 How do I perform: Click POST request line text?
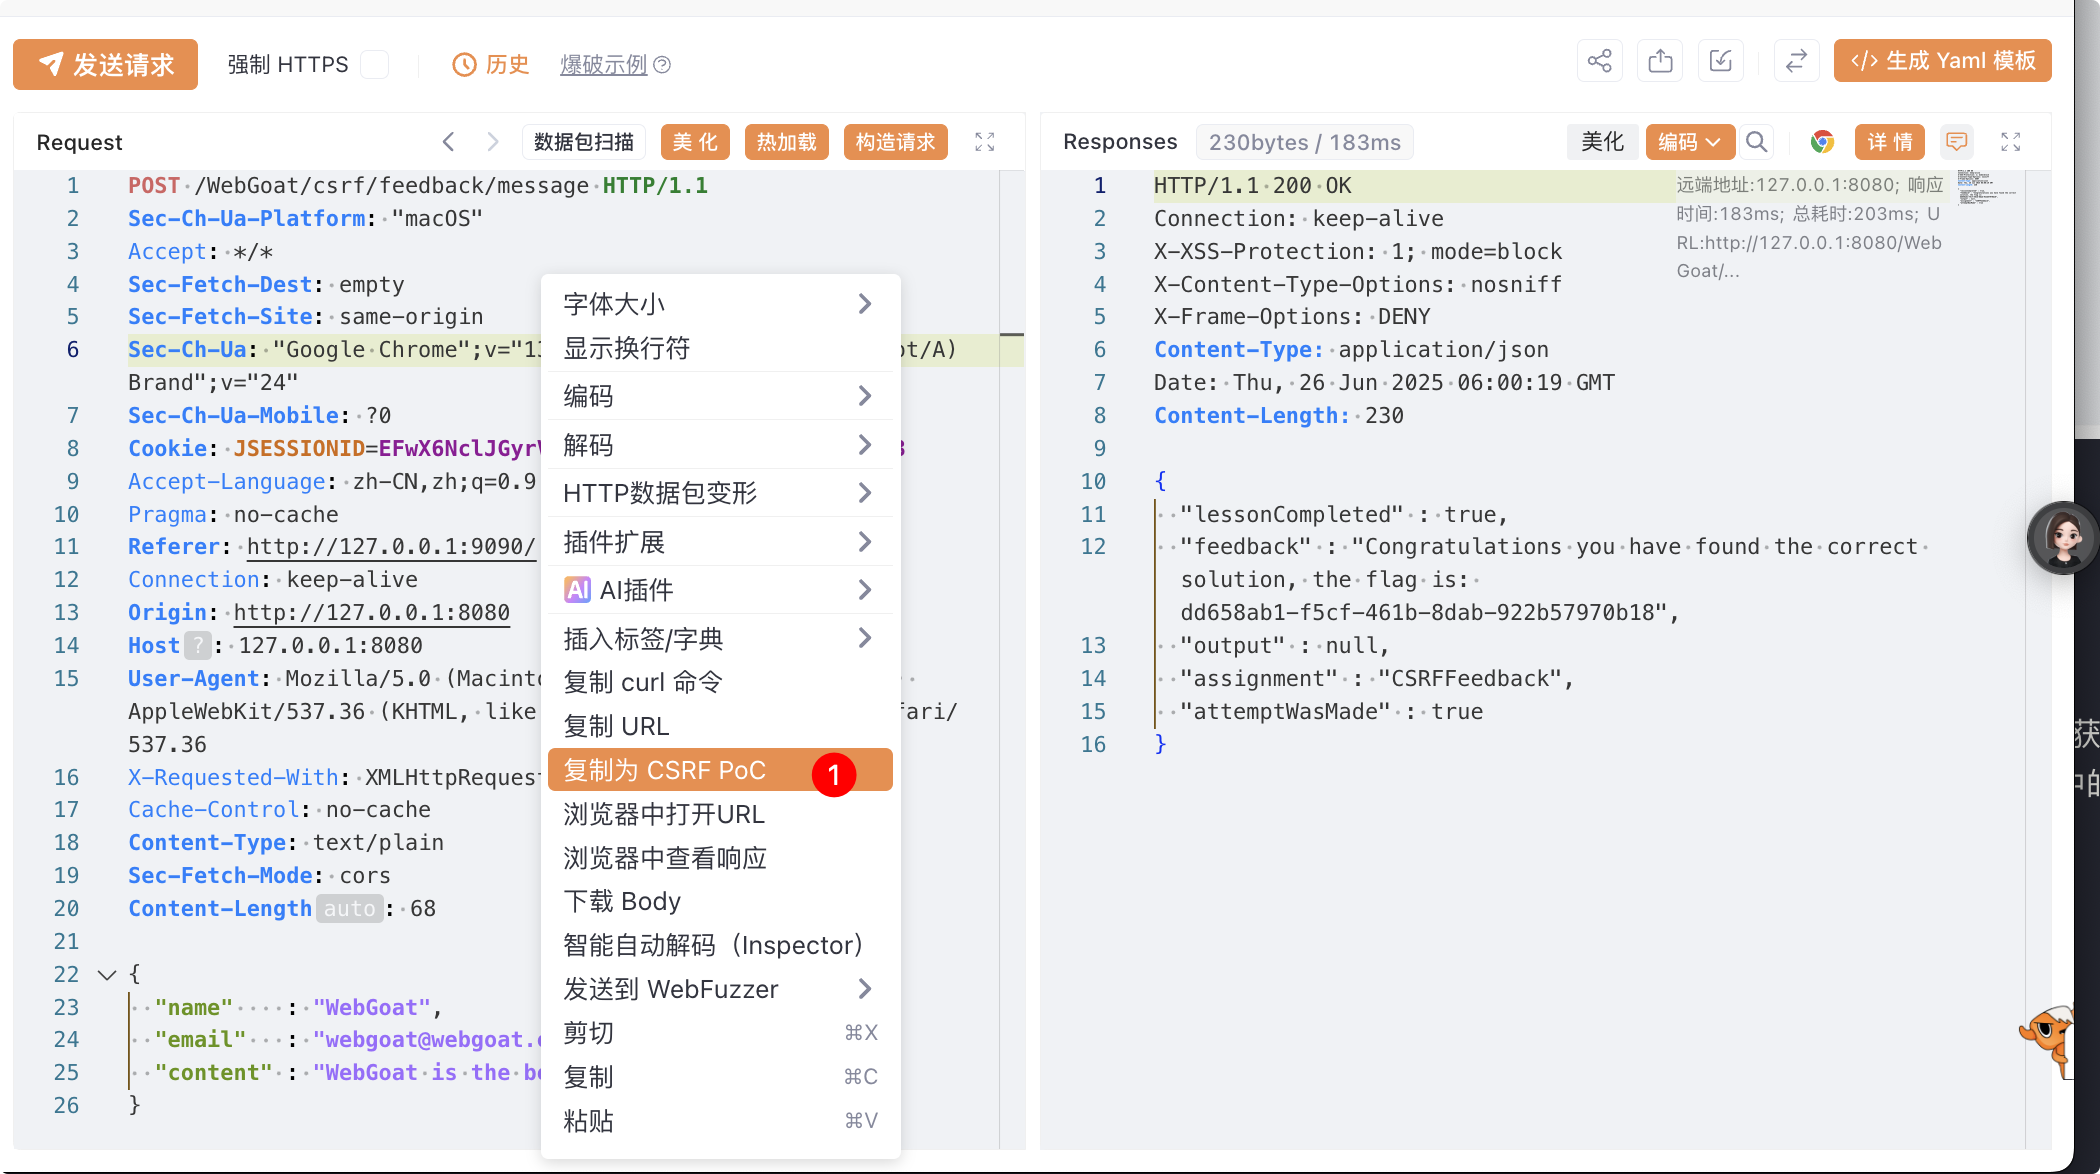click(417, 185)
